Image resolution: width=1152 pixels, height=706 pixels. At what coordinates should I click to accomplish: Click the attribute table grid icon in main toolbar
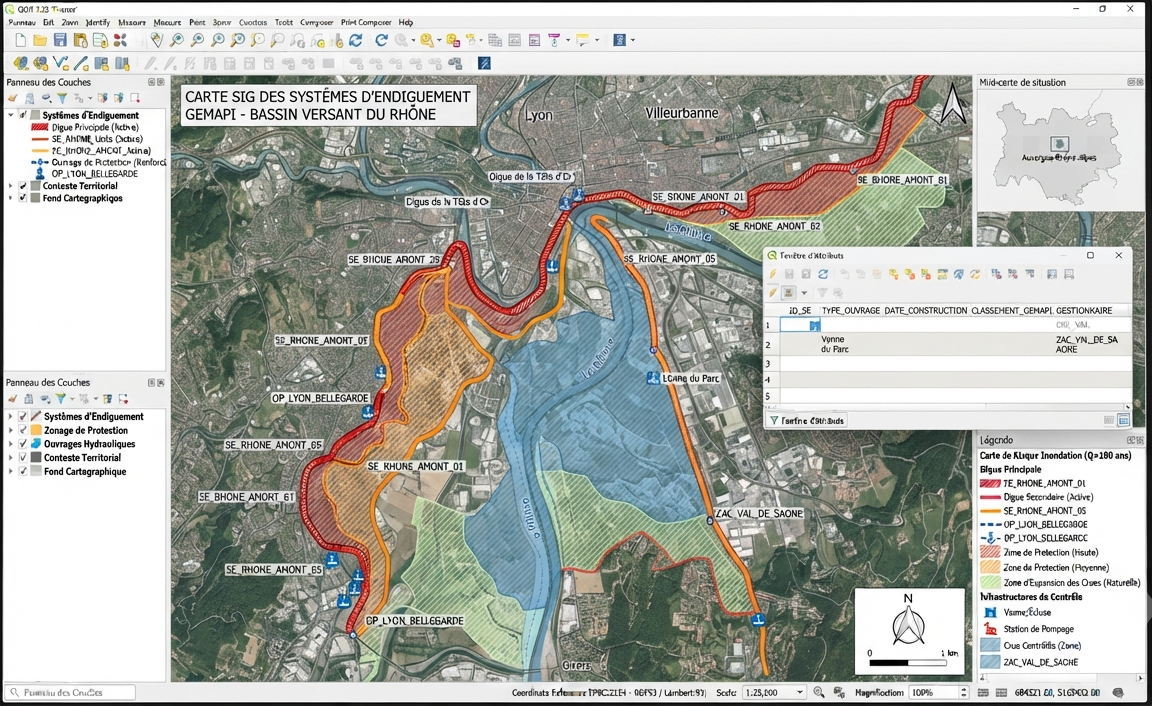495,40
